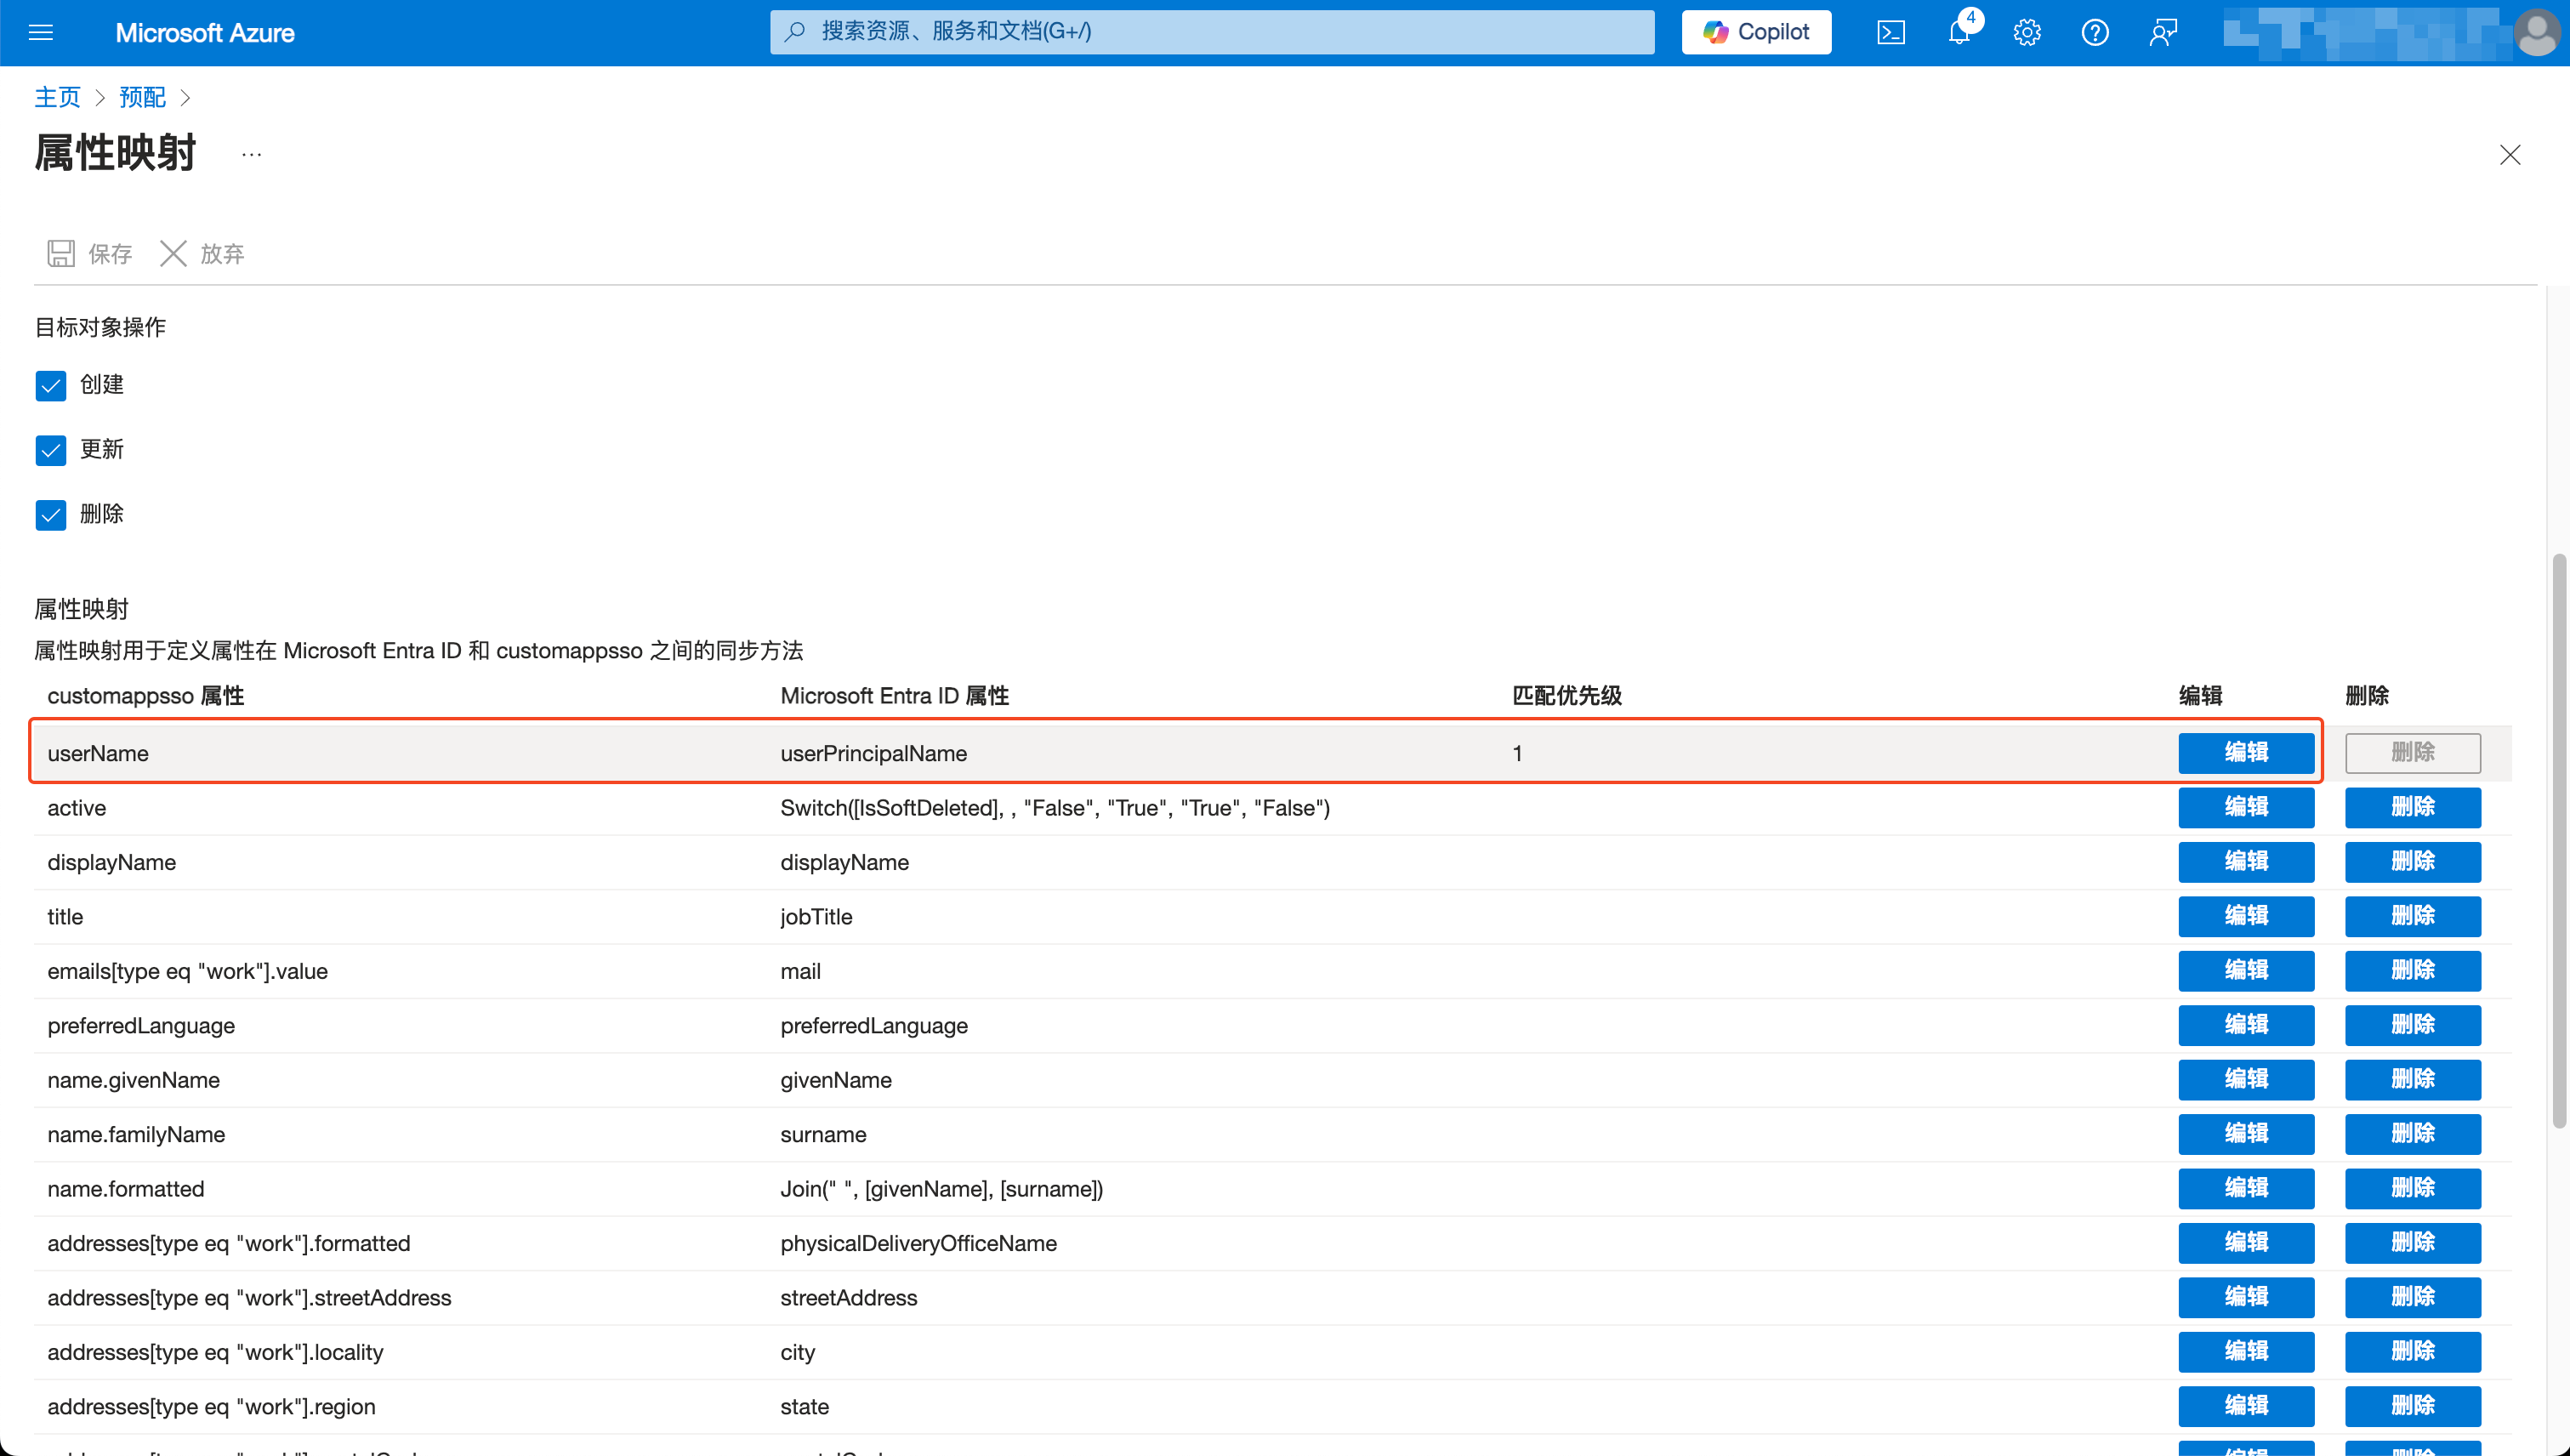
Task: Open the portal hamburger menu
Action: [41, 32]
